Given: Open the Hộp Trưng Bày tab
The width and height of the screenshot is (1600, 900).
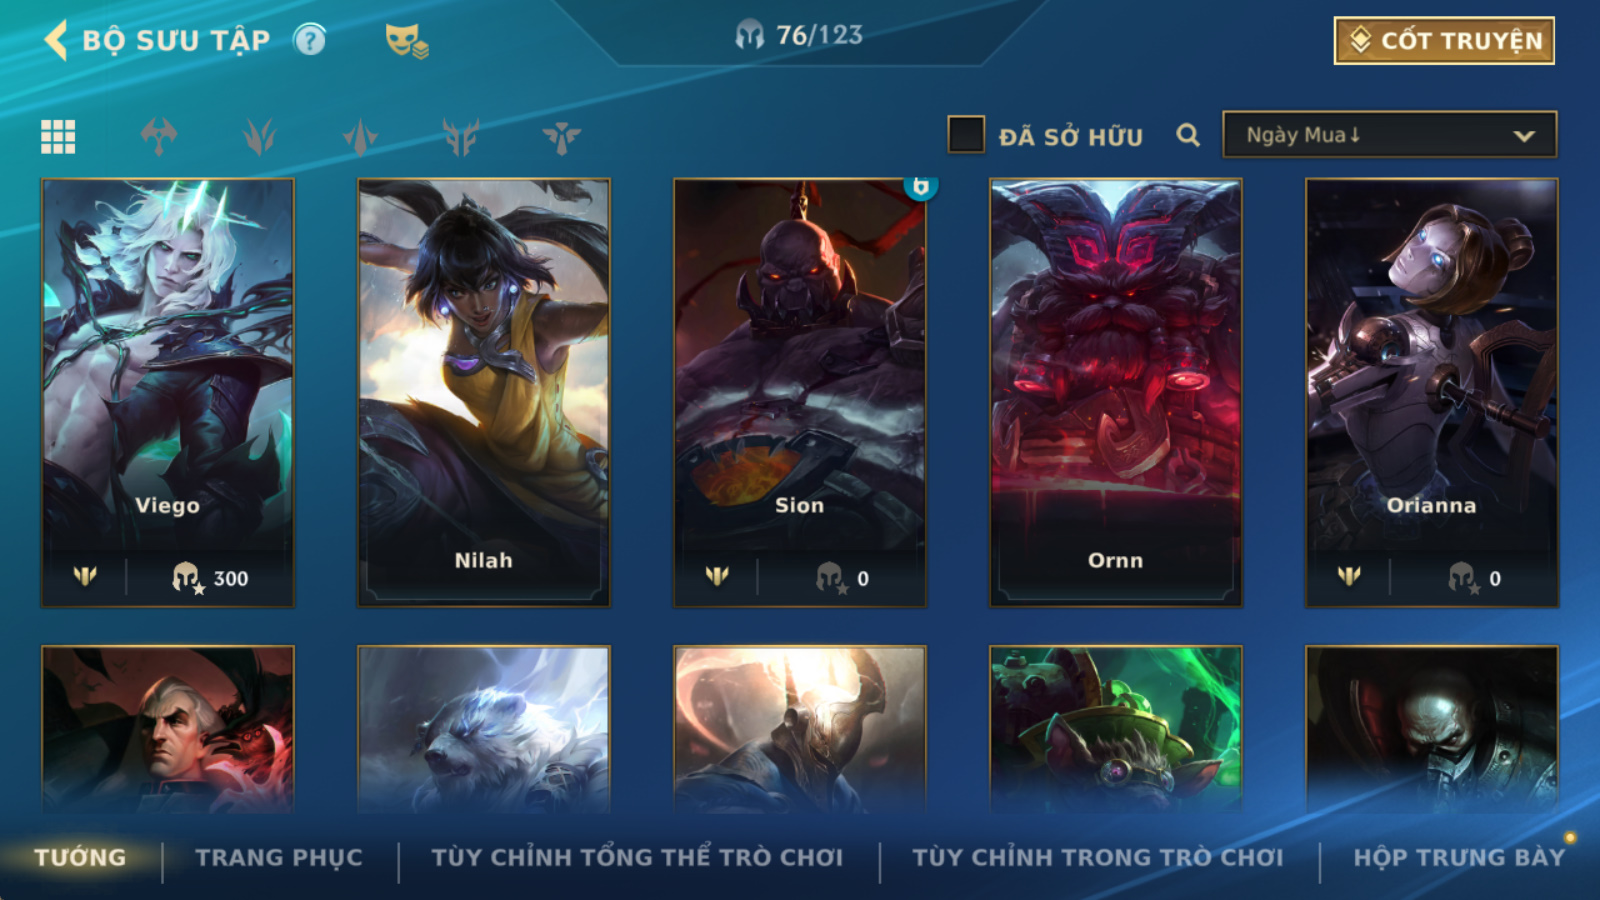Looking at the screenshot, I should (x=1459, y=858).
